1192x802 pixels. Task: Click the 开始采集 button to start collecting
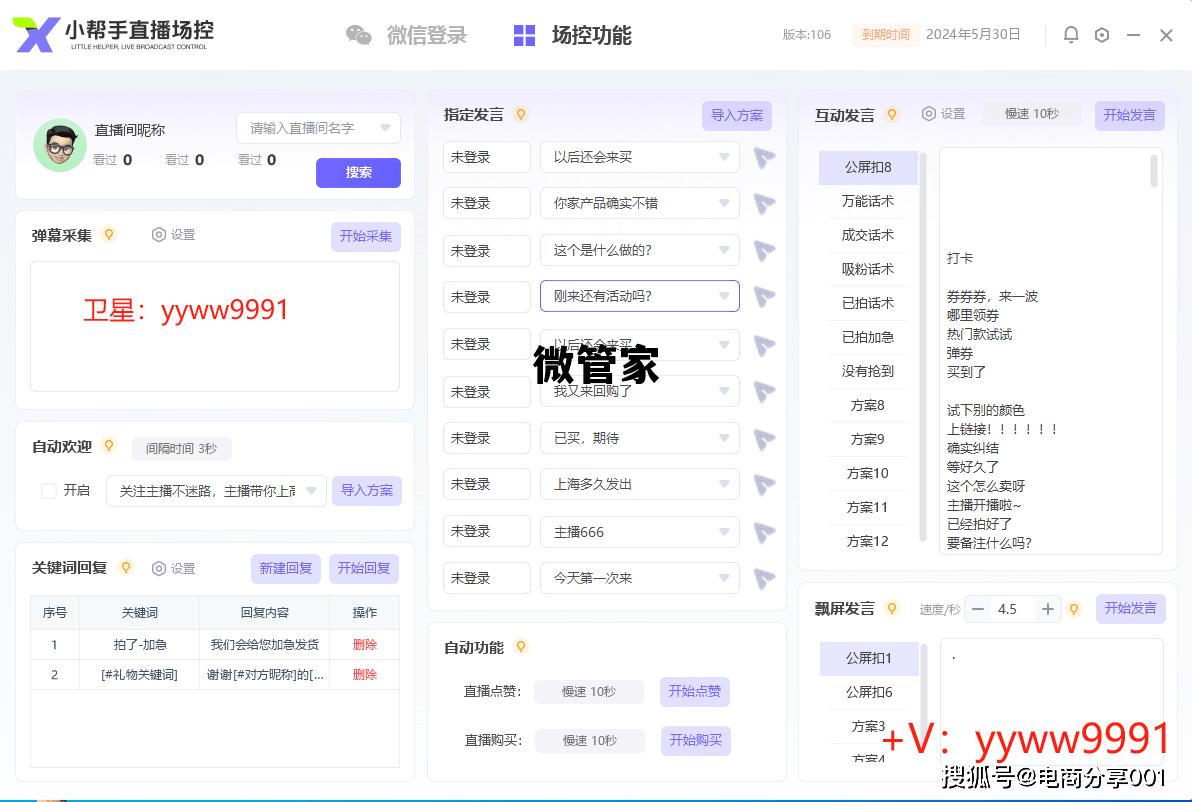[x=365, y=236]
